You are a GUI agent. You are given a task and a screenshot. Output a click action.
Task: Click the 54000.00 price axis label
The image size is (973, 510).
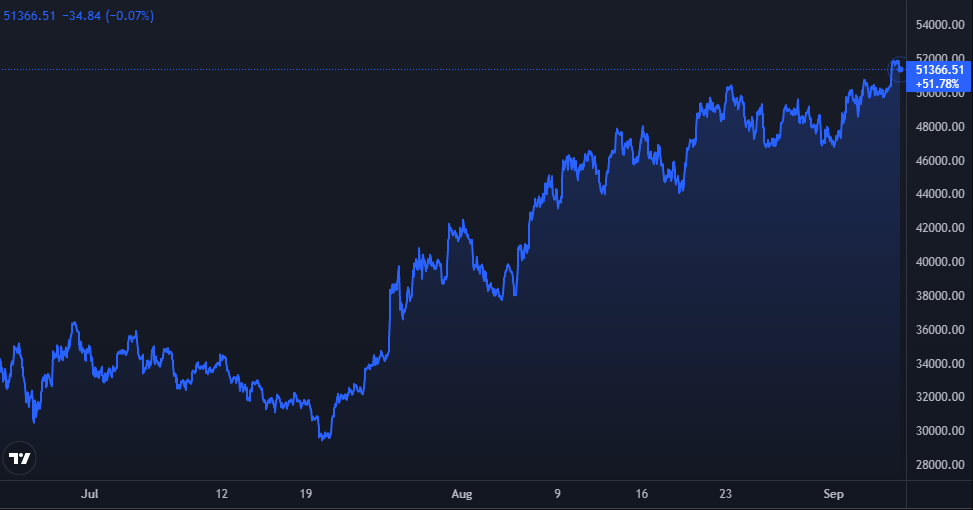coord(940,25)
